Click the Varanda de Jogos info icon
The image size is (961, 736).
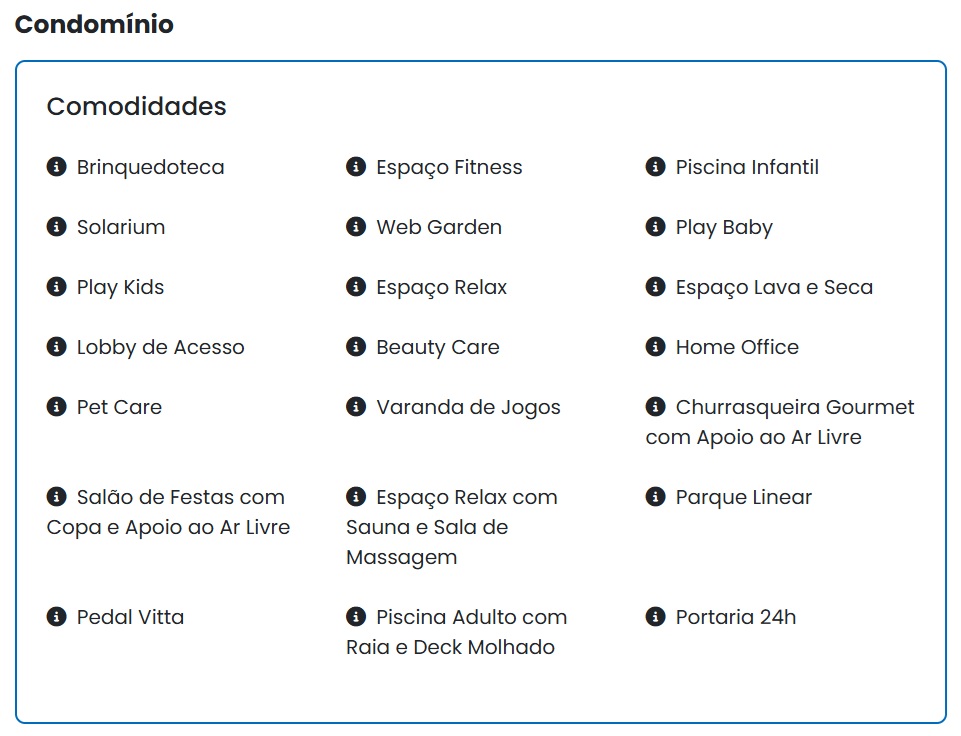point(355,407)
